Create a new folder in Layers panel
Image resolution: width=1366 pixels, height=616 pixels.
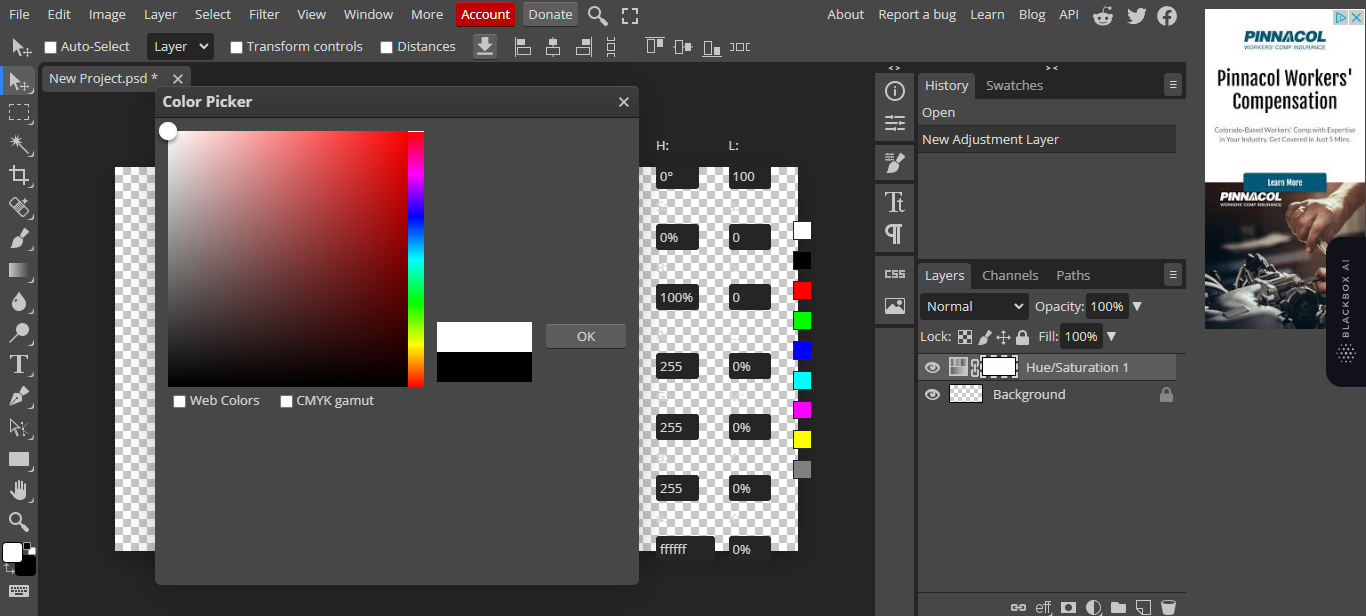[x=1118, y=606]
